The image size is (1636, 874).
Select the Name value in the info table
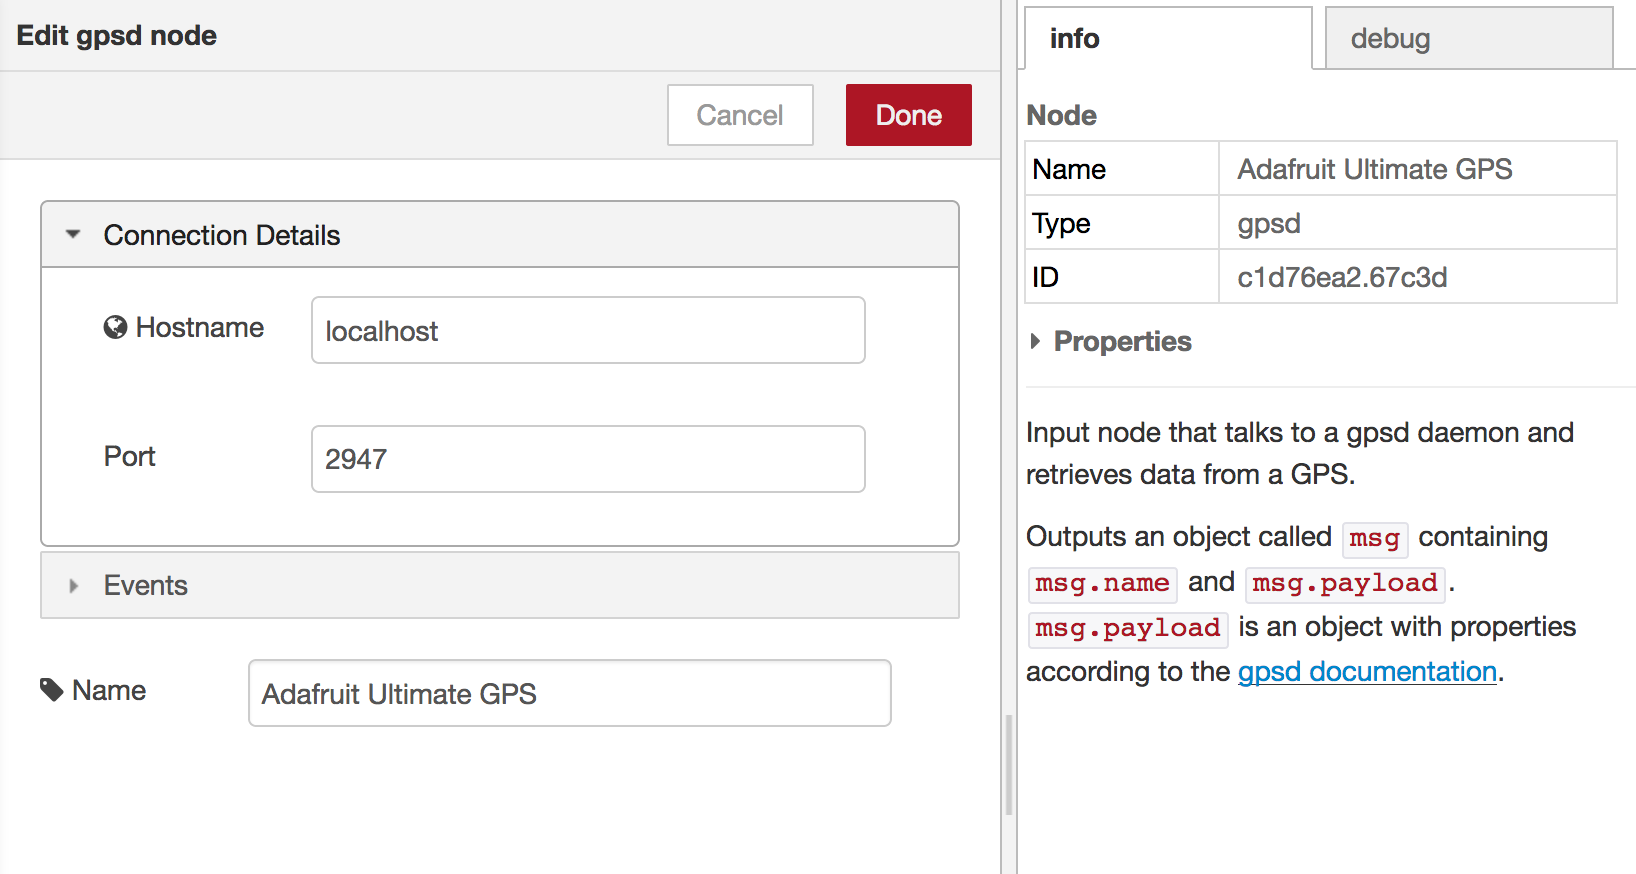pyautogui.click(x=1375, y=169)
